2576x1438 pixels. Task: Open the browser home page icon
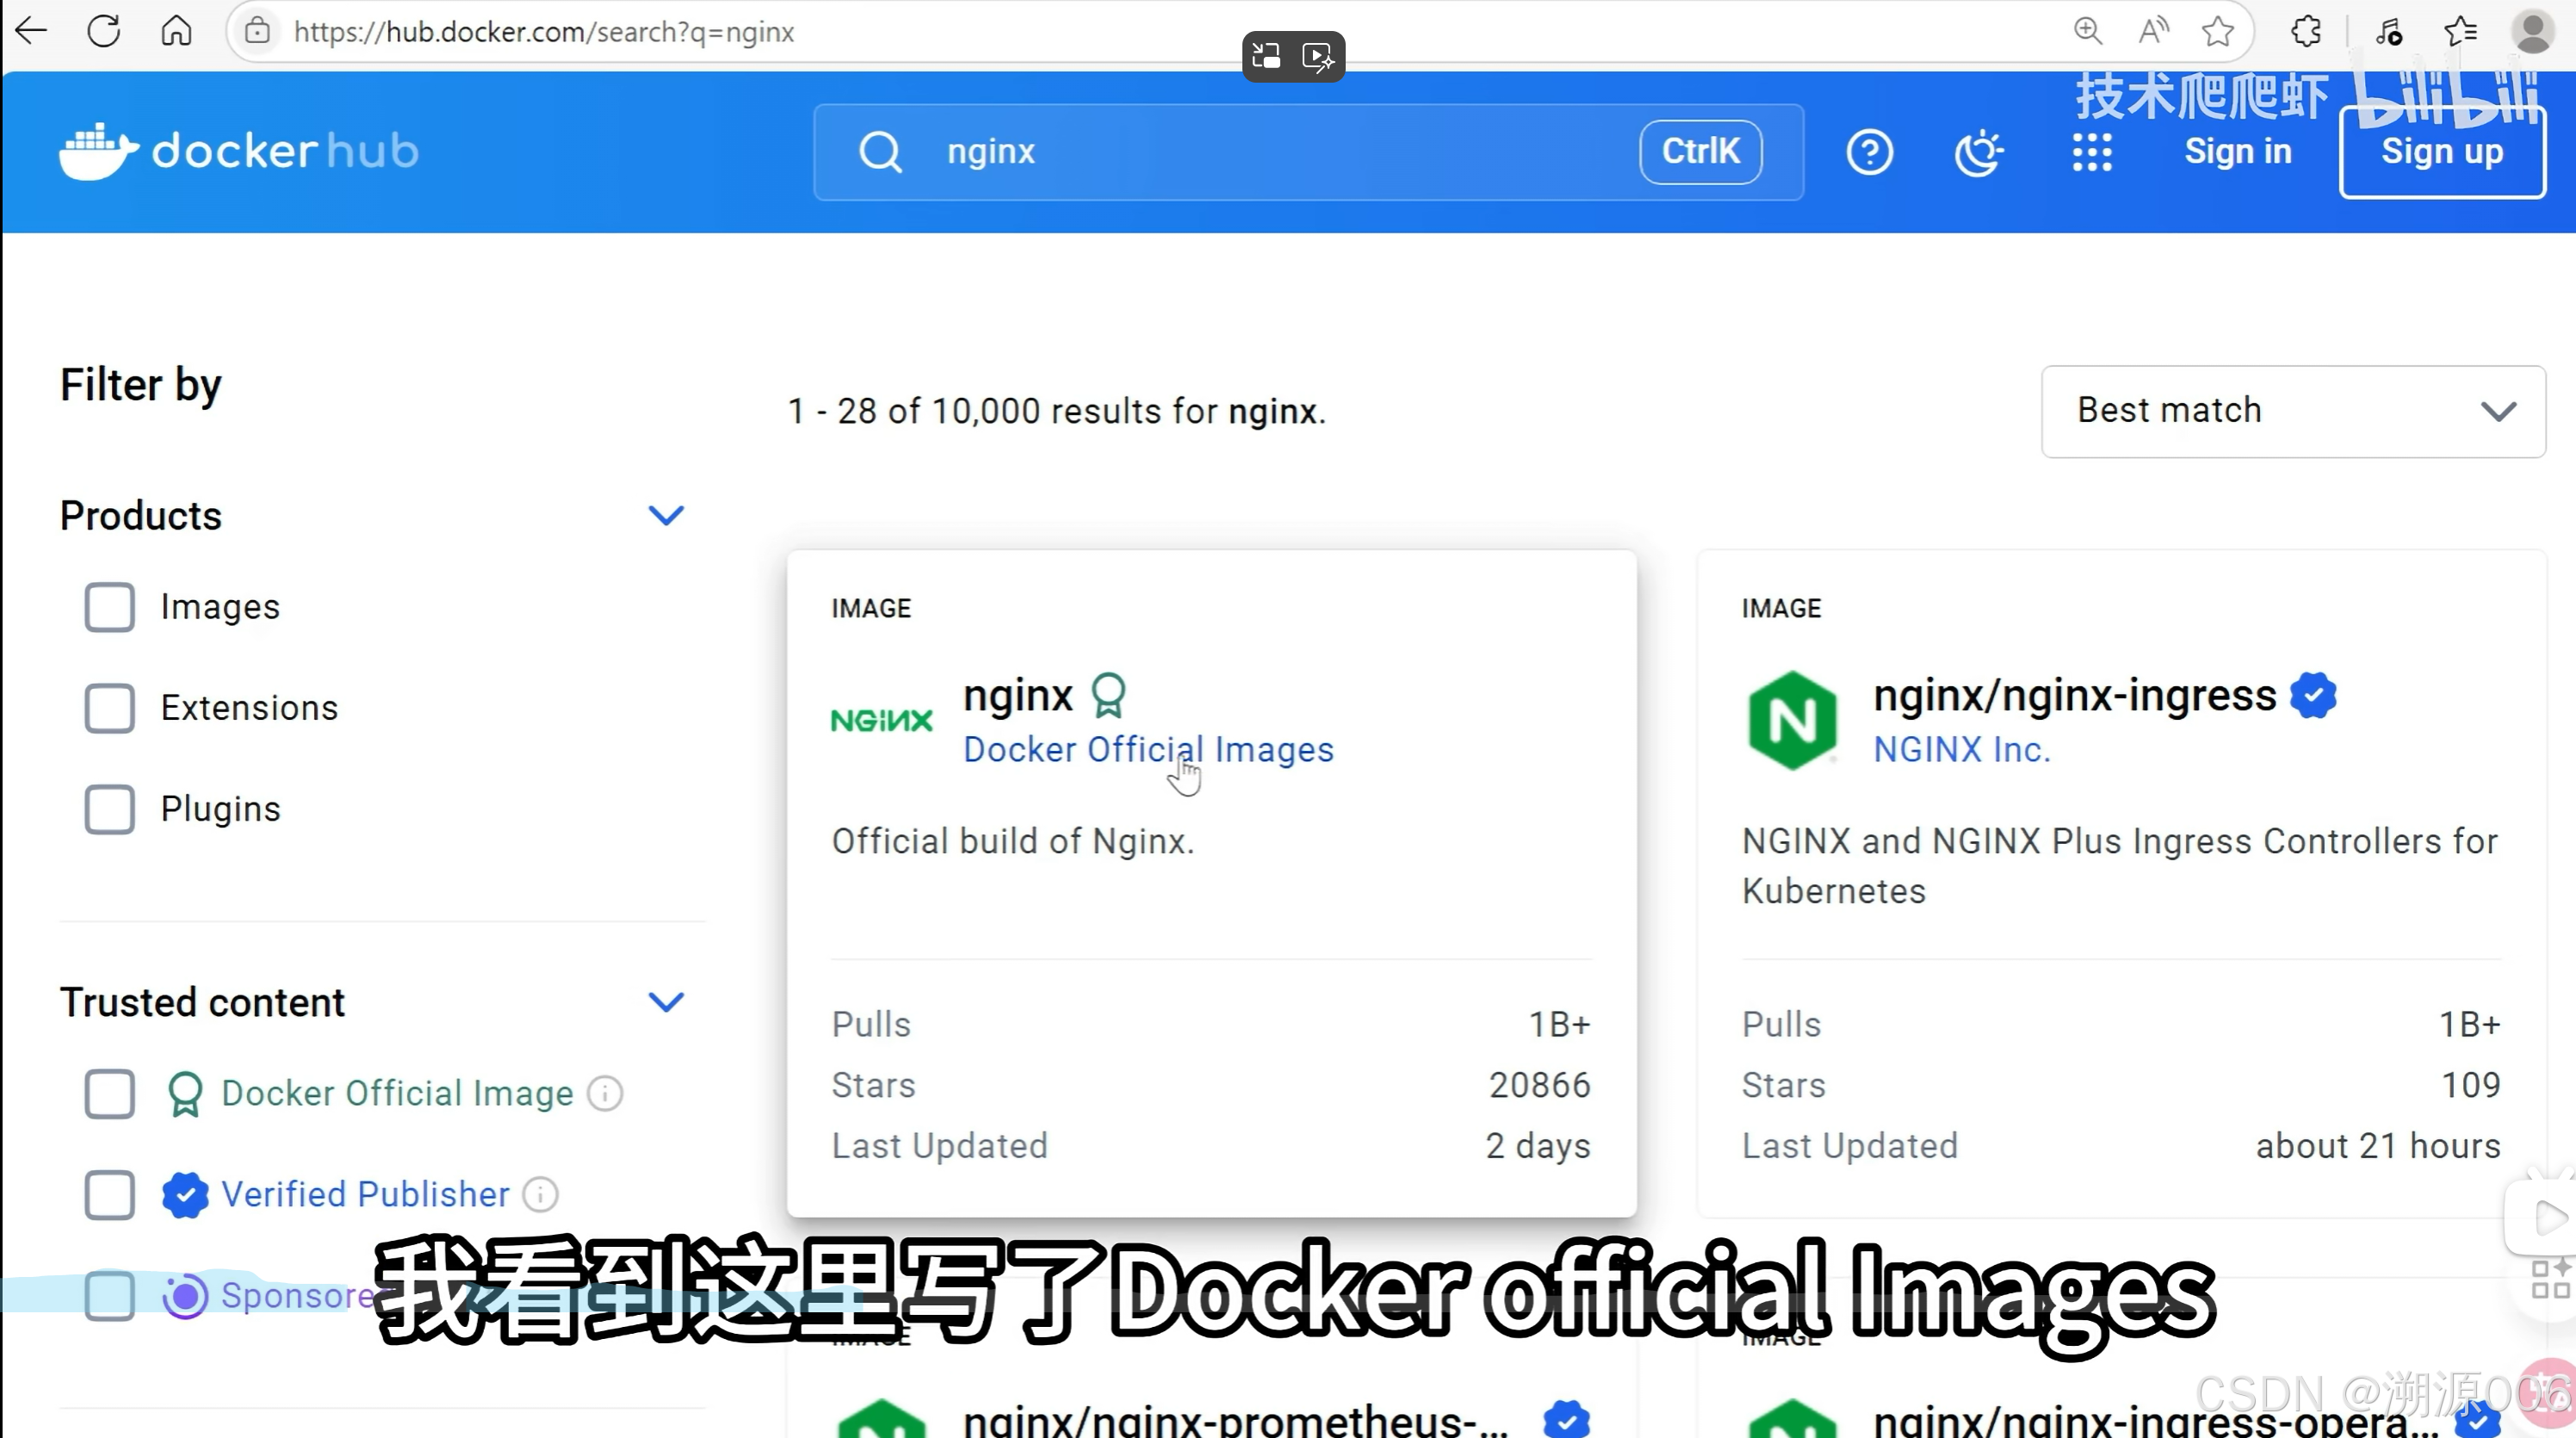(176, 31)
